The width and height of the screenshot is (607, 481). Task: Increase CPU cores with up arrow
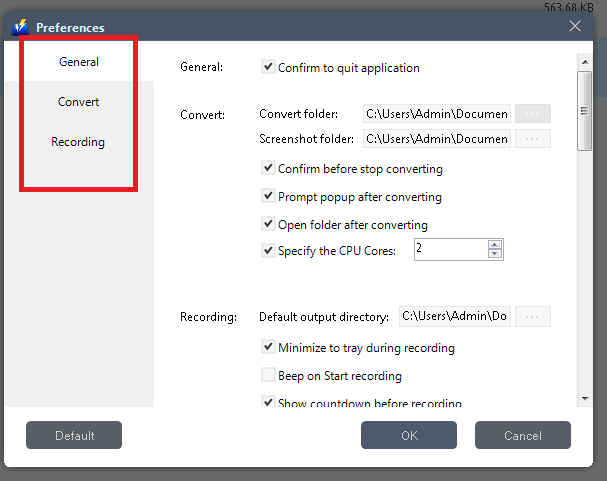pos(495,245)
